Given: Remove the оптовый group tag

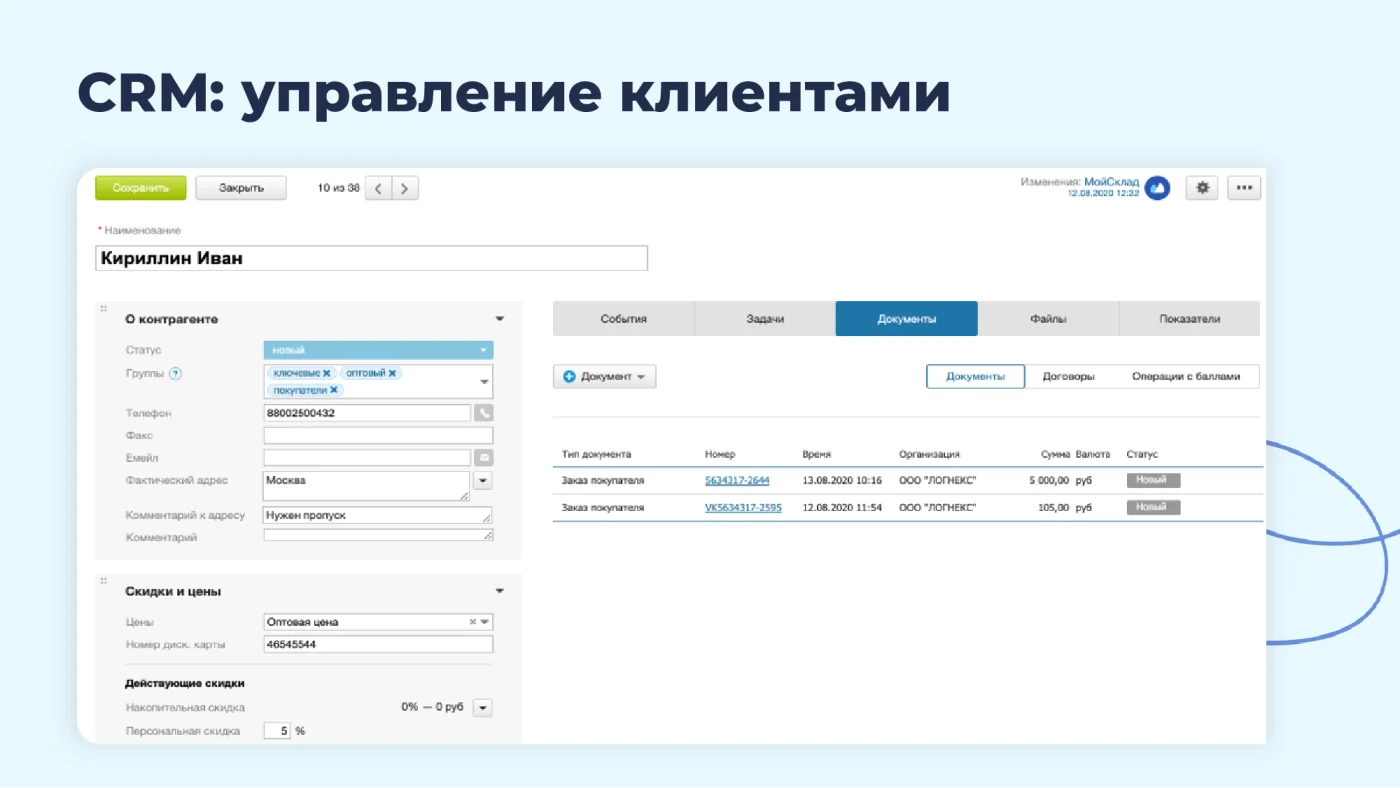Looking at the screenshot, I should coord(392,373).
